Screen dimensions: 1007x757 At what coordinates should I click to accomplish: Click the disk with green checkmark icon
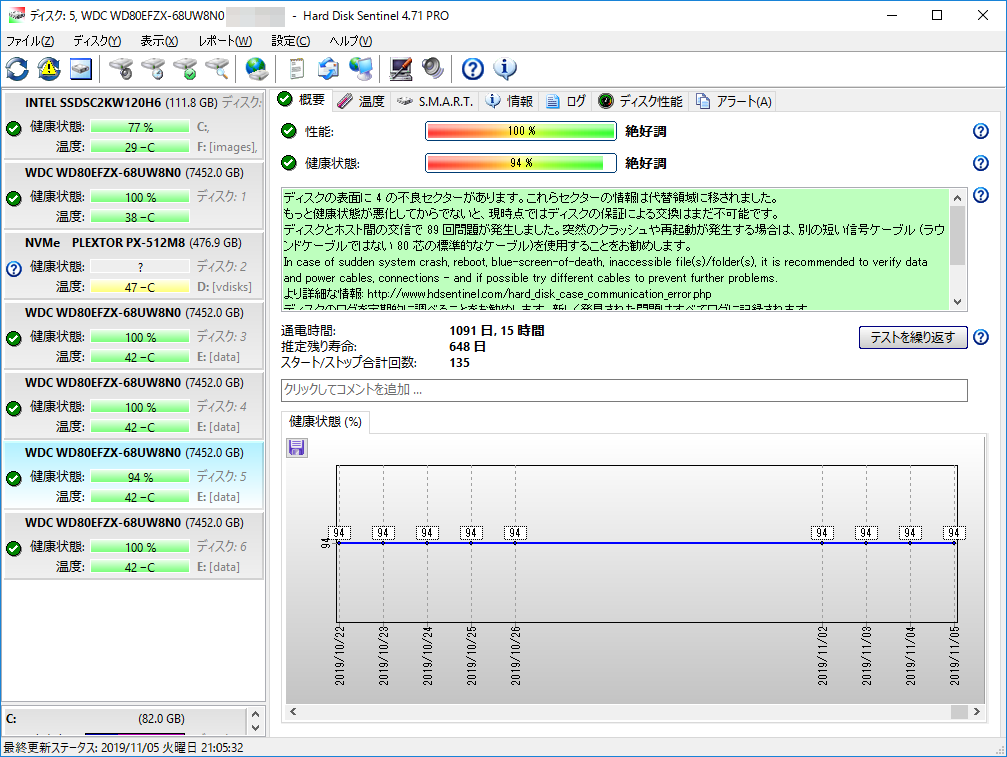(x=185, y=69)
